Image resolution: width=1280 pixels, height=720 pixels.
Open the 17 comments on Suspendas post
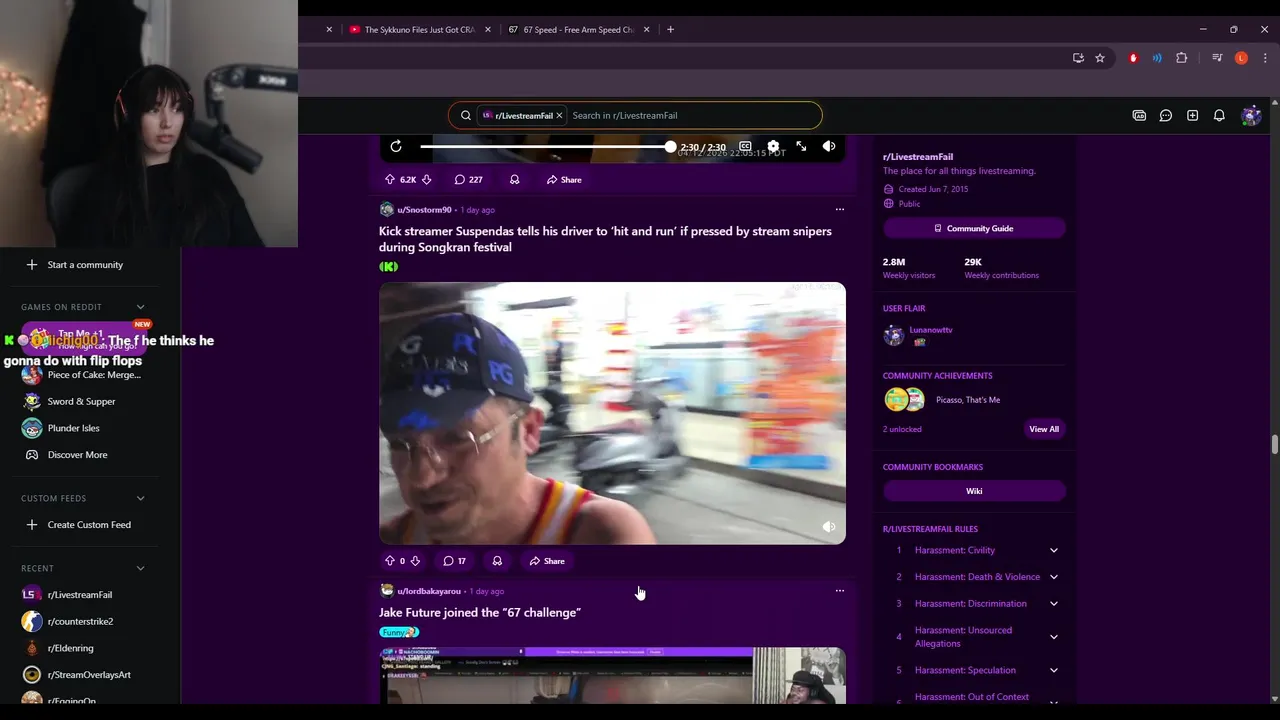point(455,561)
